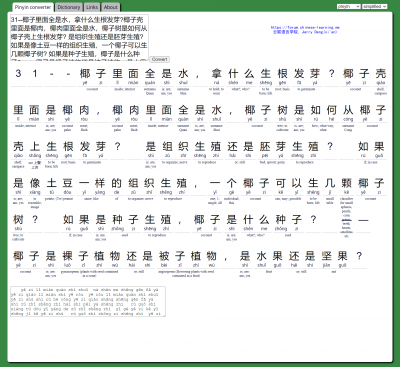Viewport: 400px width, 367px height.
Task: Select the character 拿 in the first row
Action: pyautogui.click(x=217, y=73)
